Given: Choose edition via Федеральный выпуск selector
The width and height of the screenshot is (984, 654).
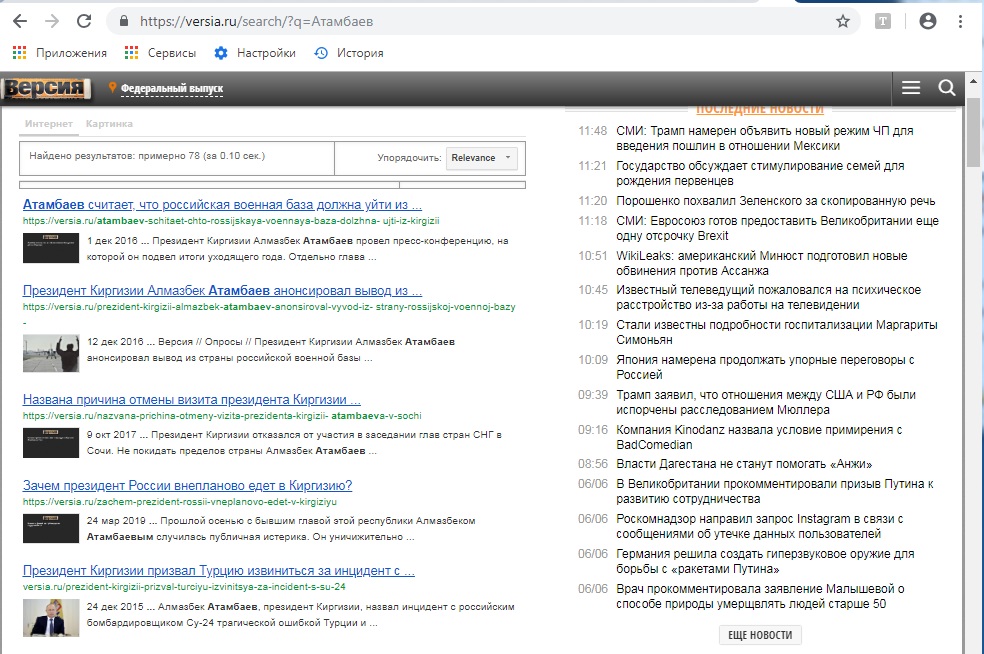Looking at the screenshot, I should pyautogui.click(x=171, y=89).
